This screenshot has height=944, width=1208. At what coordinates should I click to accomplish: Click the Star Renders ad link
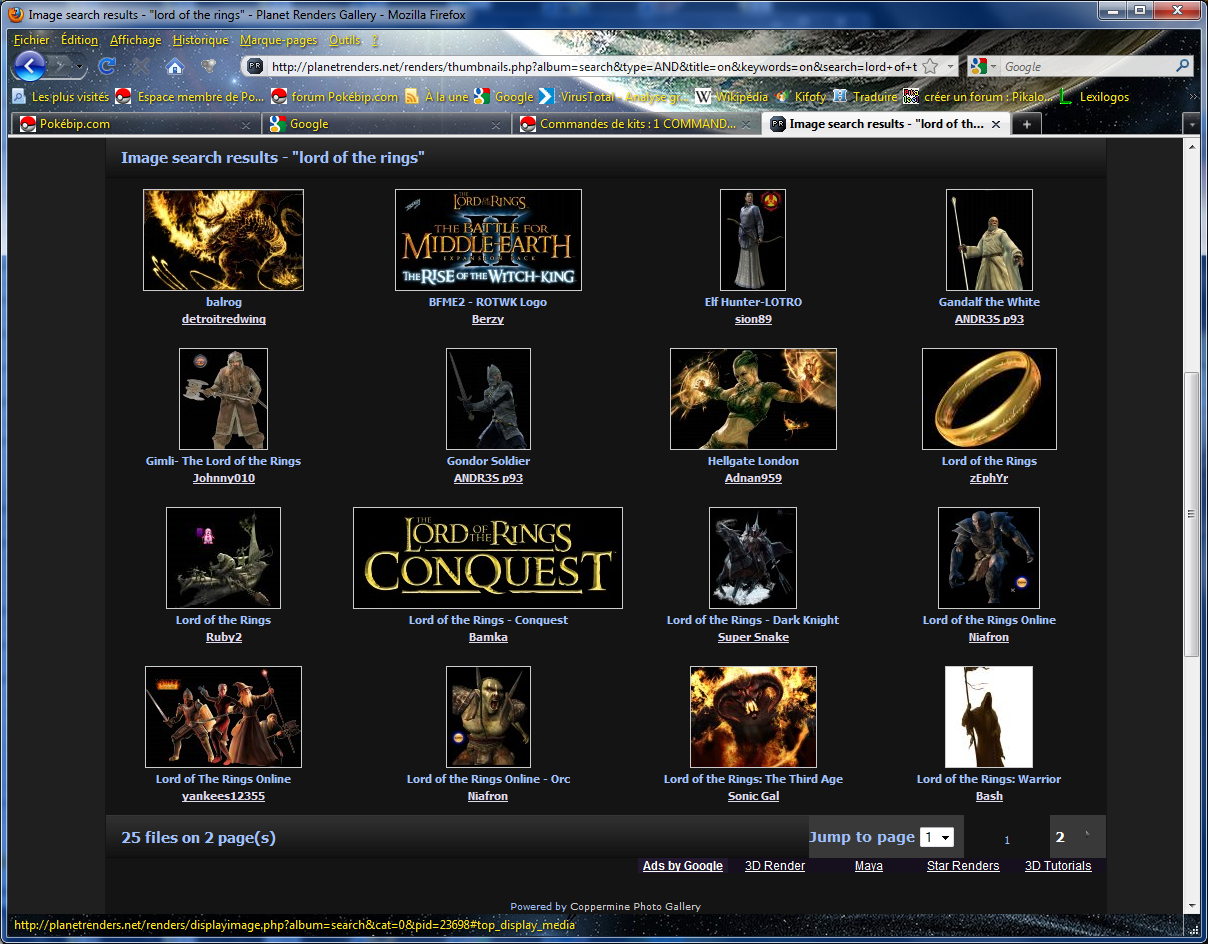click(963, 866)
